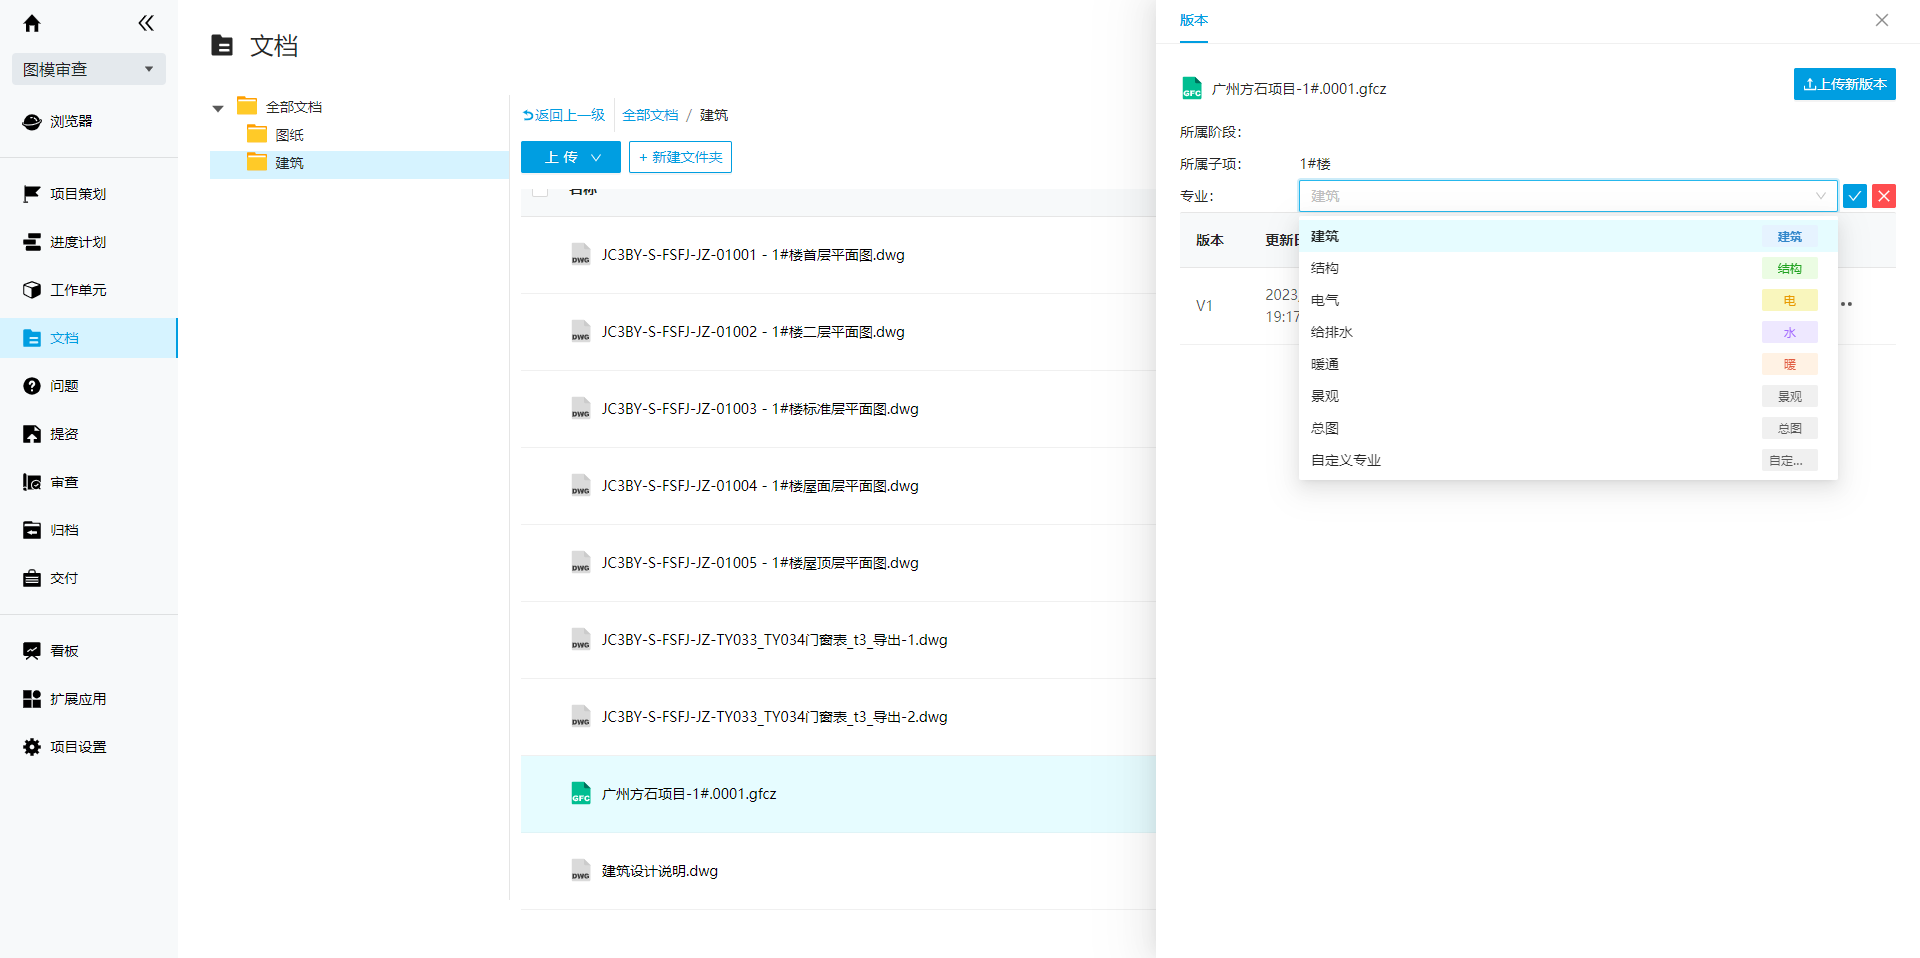
Task: Collapse the 全部文档 tree node
Action: pyautogui.click(x=218, y=108)
